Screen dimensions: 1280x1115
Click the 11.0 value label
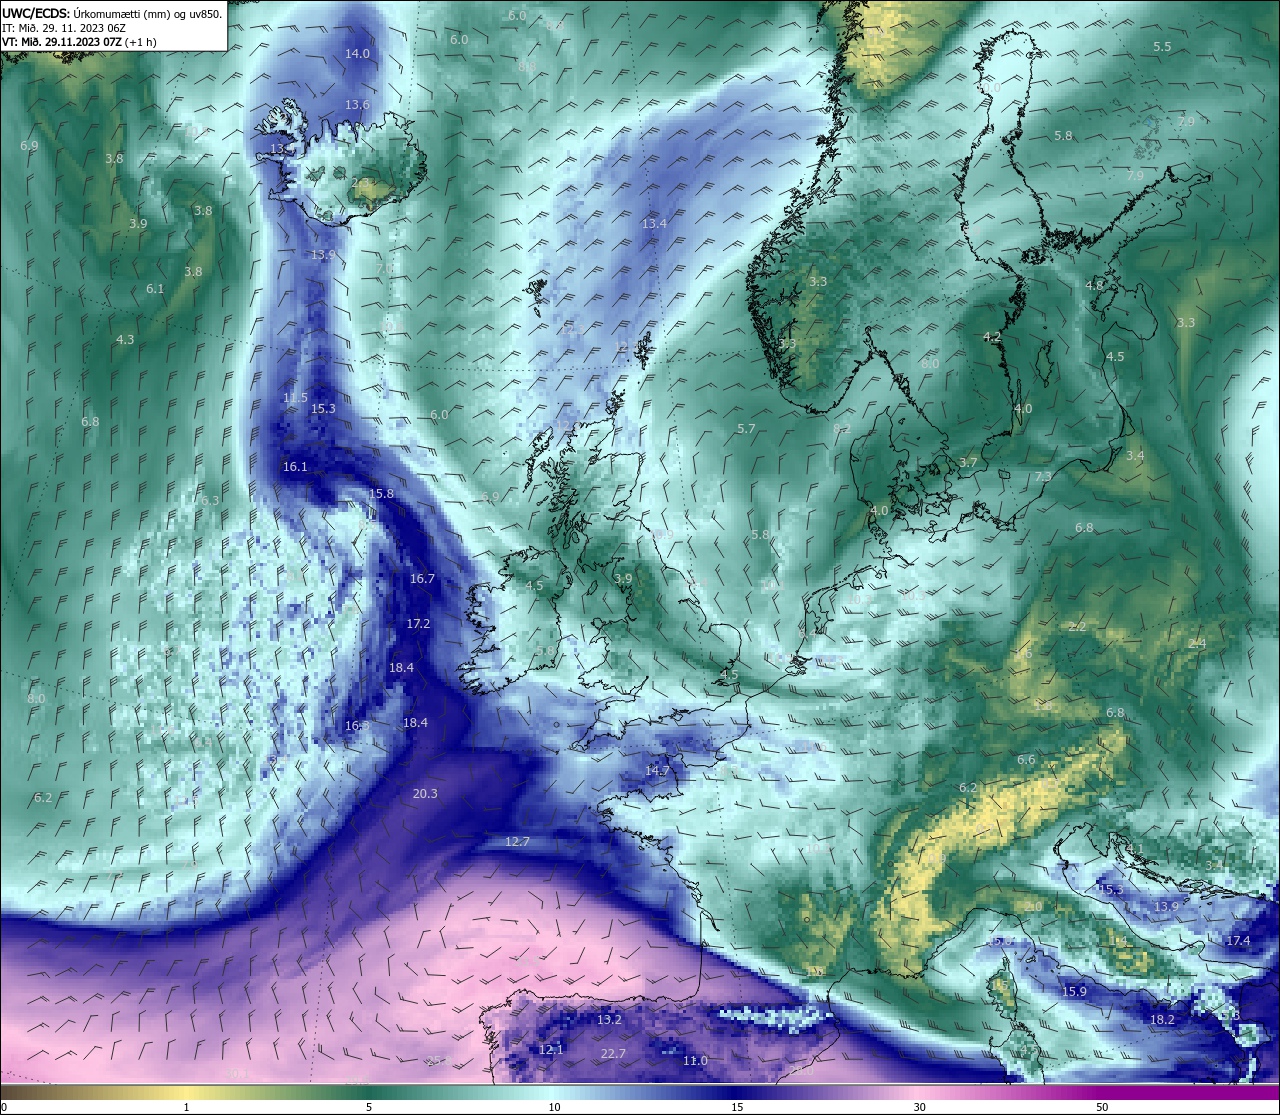(x=695, y=1061)
